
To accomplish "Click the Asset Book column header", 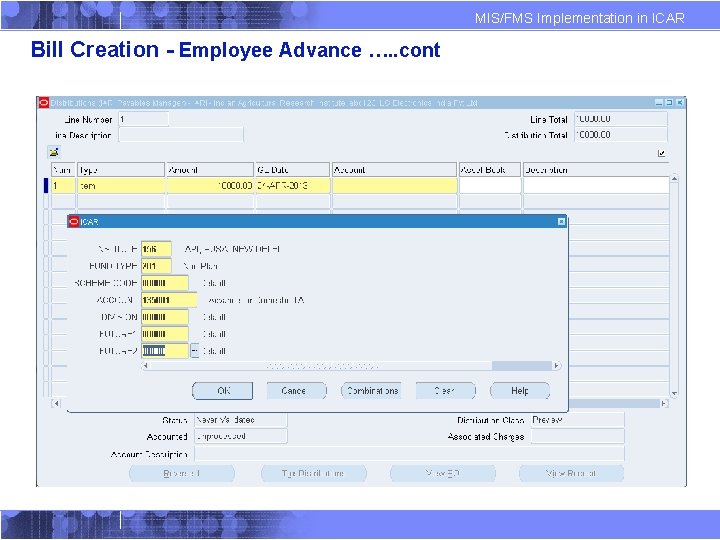I will (490, 170).
